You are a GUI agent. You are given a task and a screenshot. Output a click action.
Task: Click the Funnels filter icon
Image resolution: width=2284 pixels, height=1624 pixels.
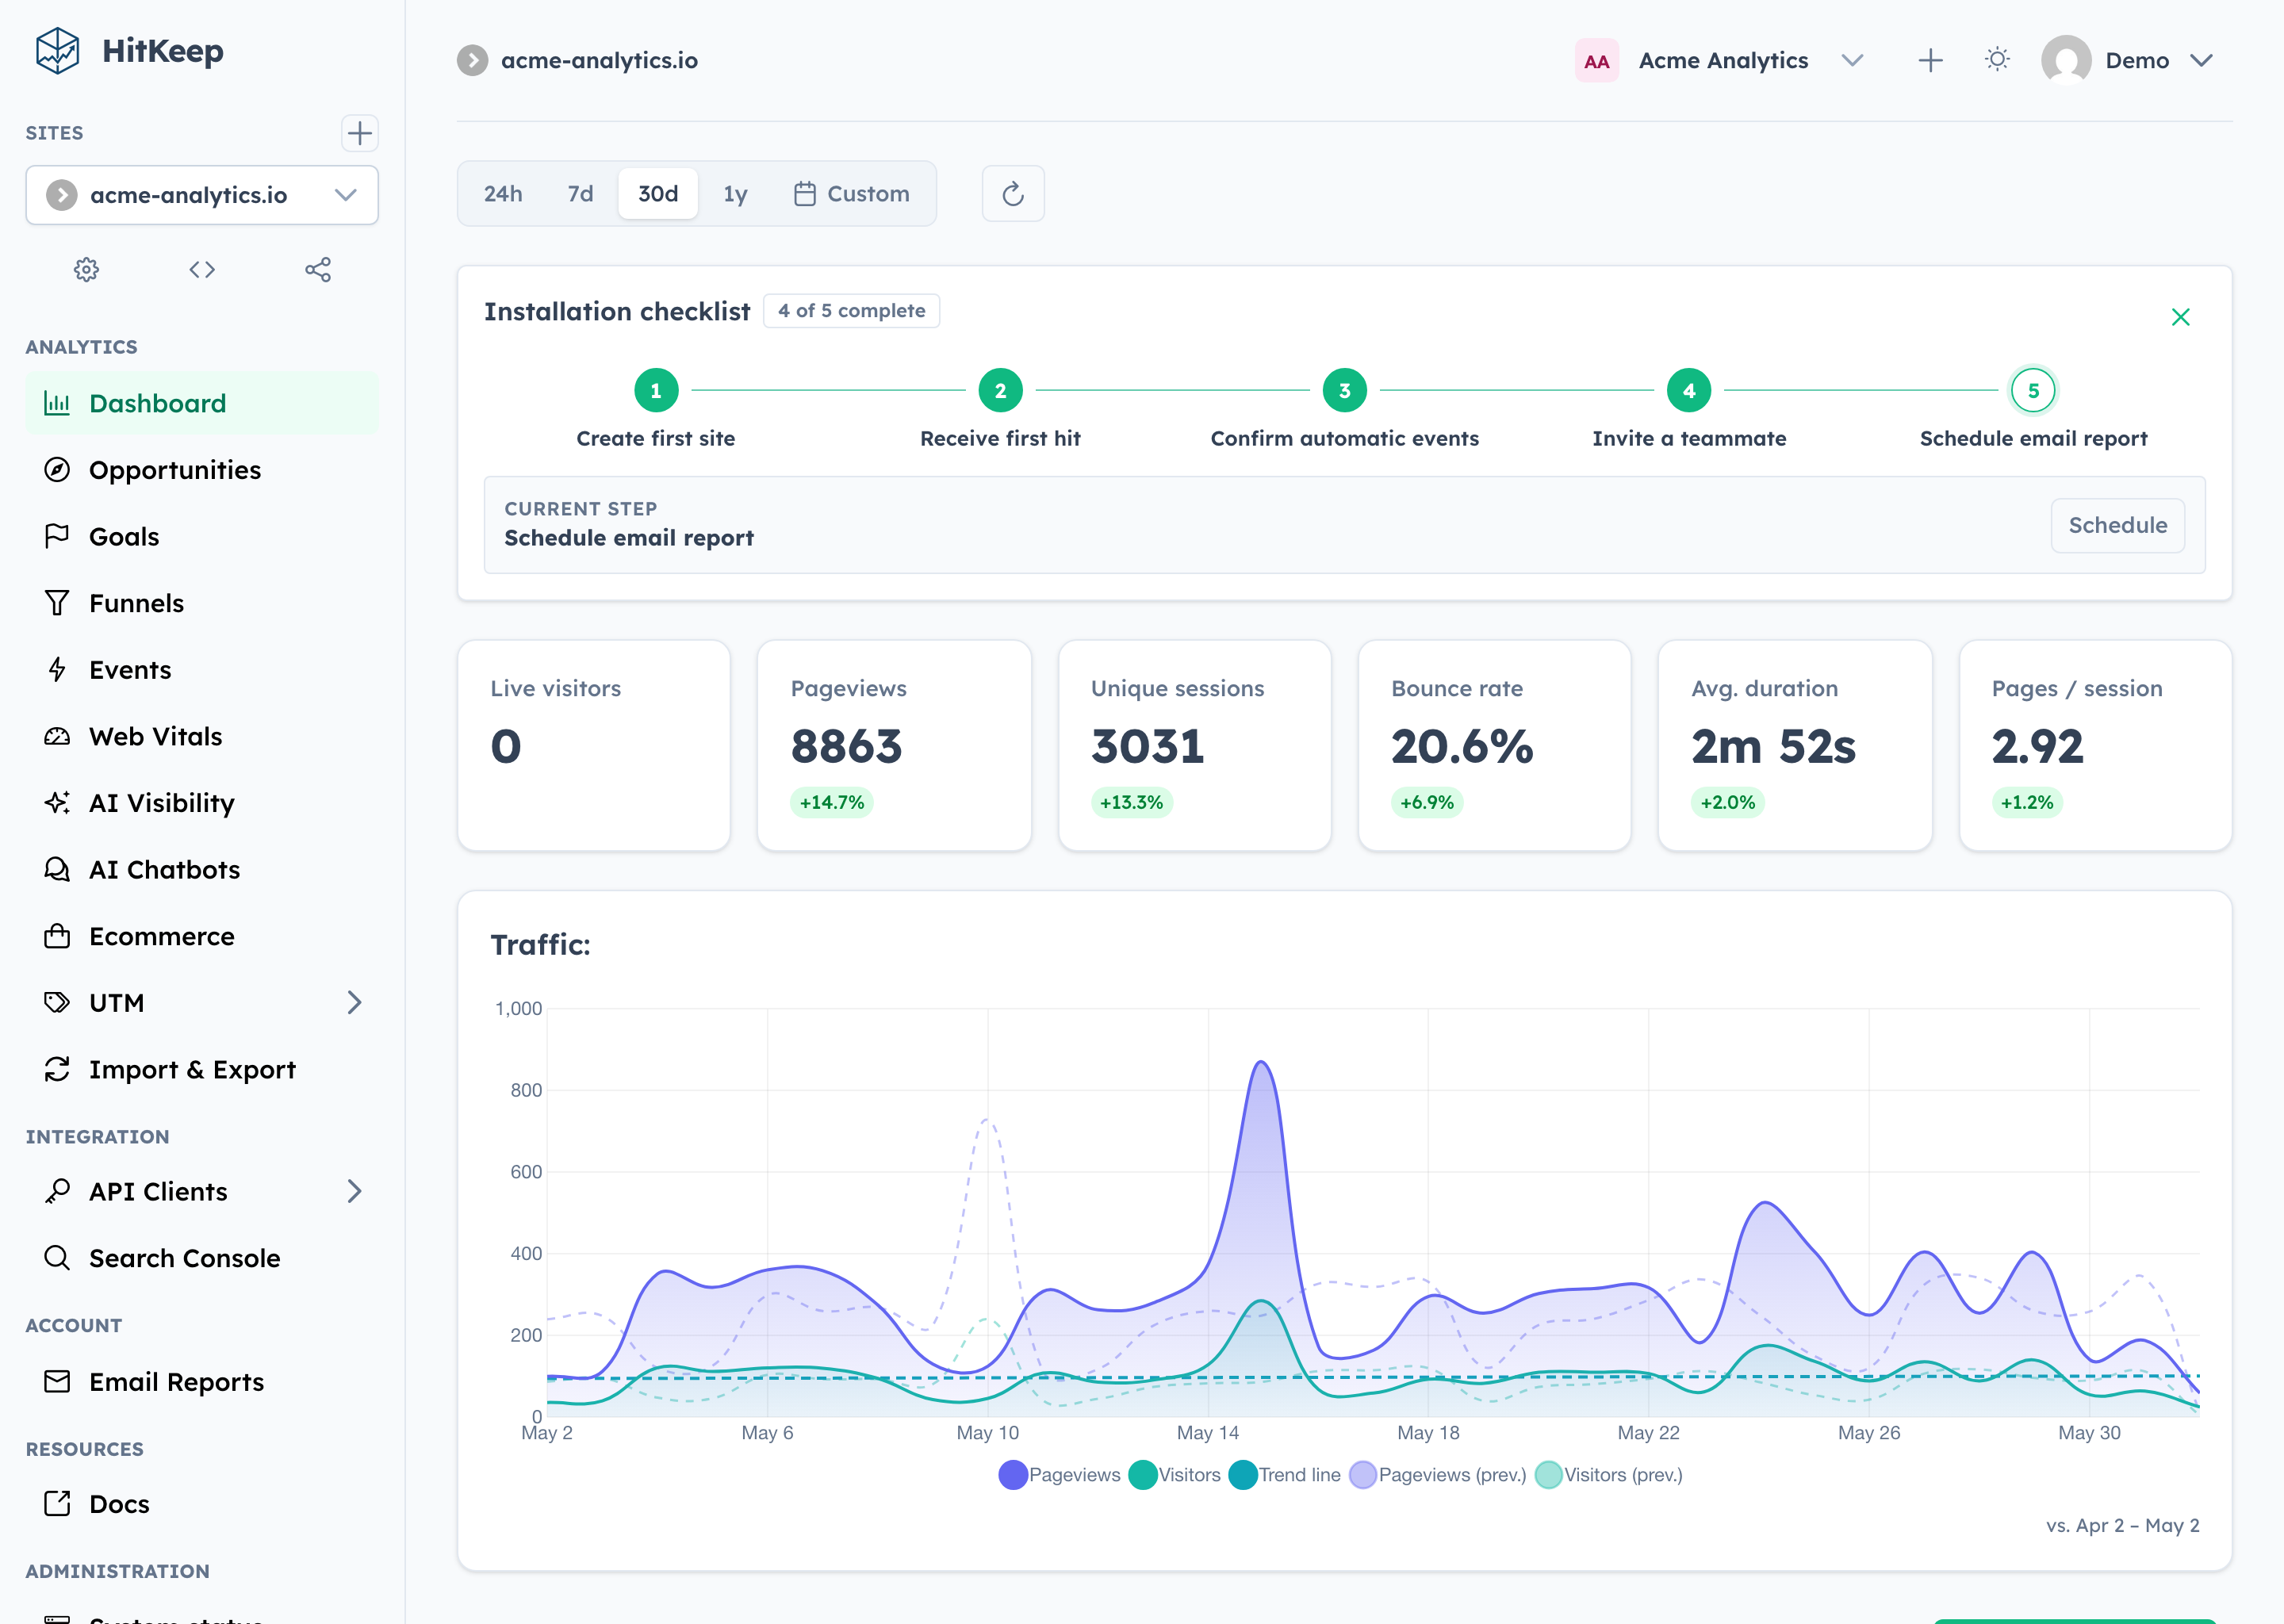57,603
